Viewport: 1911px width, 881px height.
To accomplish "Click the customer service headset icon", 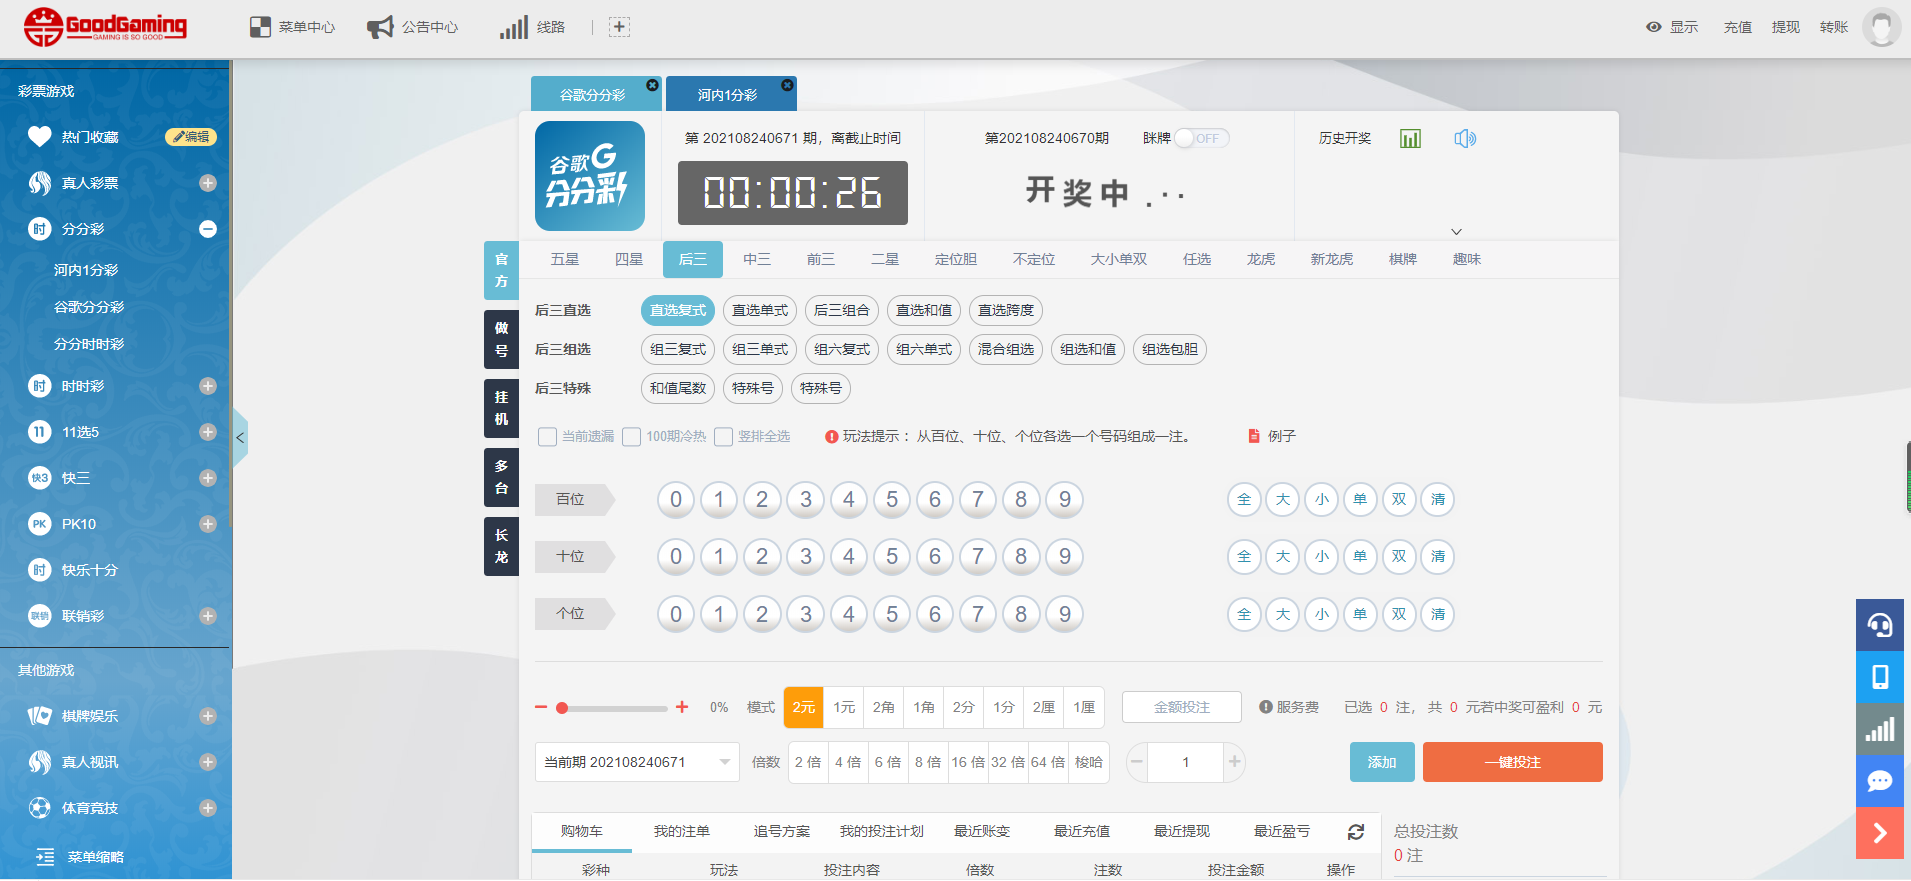I will [x=1880, y=626].
